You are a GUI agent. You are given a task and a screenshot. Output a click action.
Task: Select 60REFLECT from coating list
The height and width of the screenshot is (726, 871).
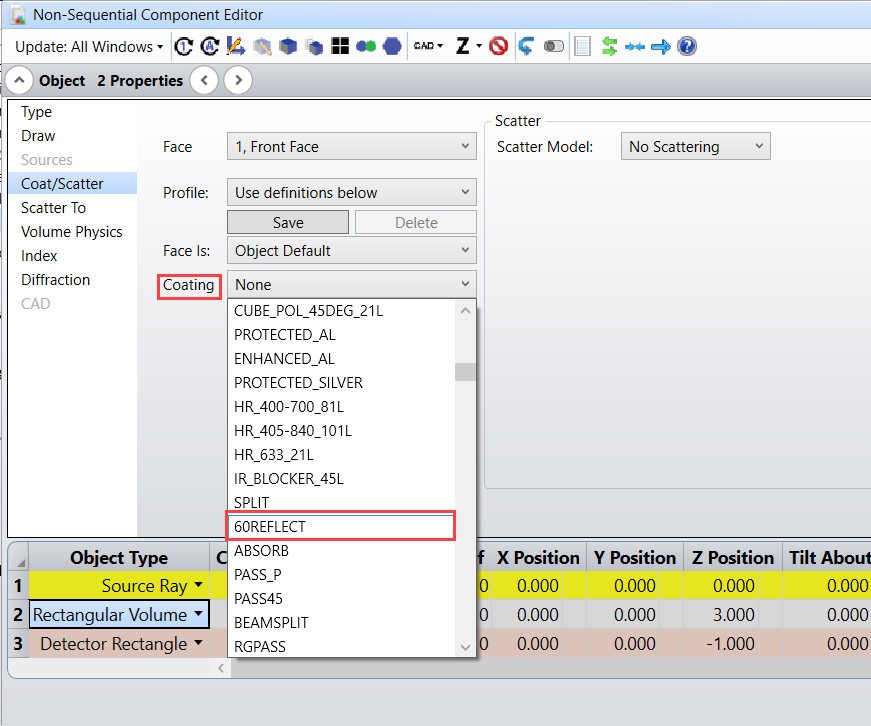coord(340,526)
